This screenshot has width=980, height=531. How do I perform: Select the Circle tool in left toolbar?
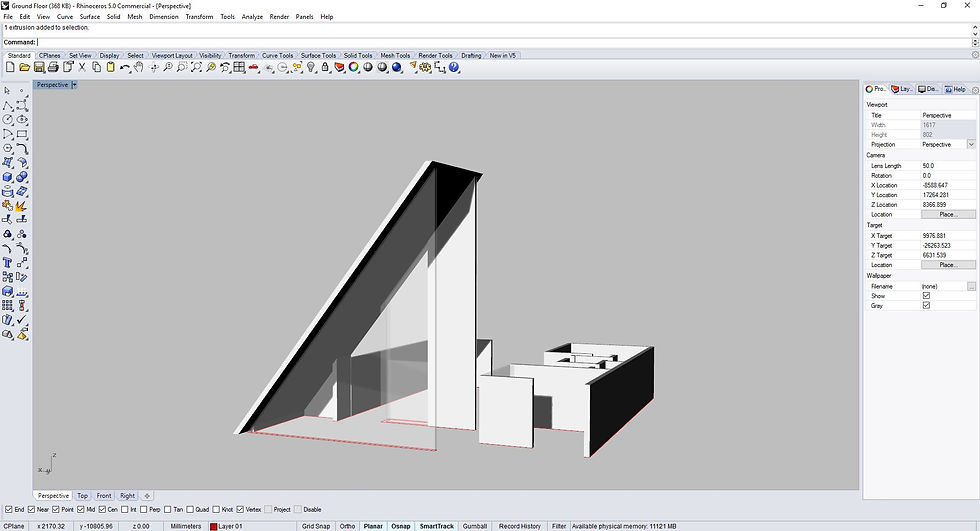pyautogui.click(x=8, y=119)
